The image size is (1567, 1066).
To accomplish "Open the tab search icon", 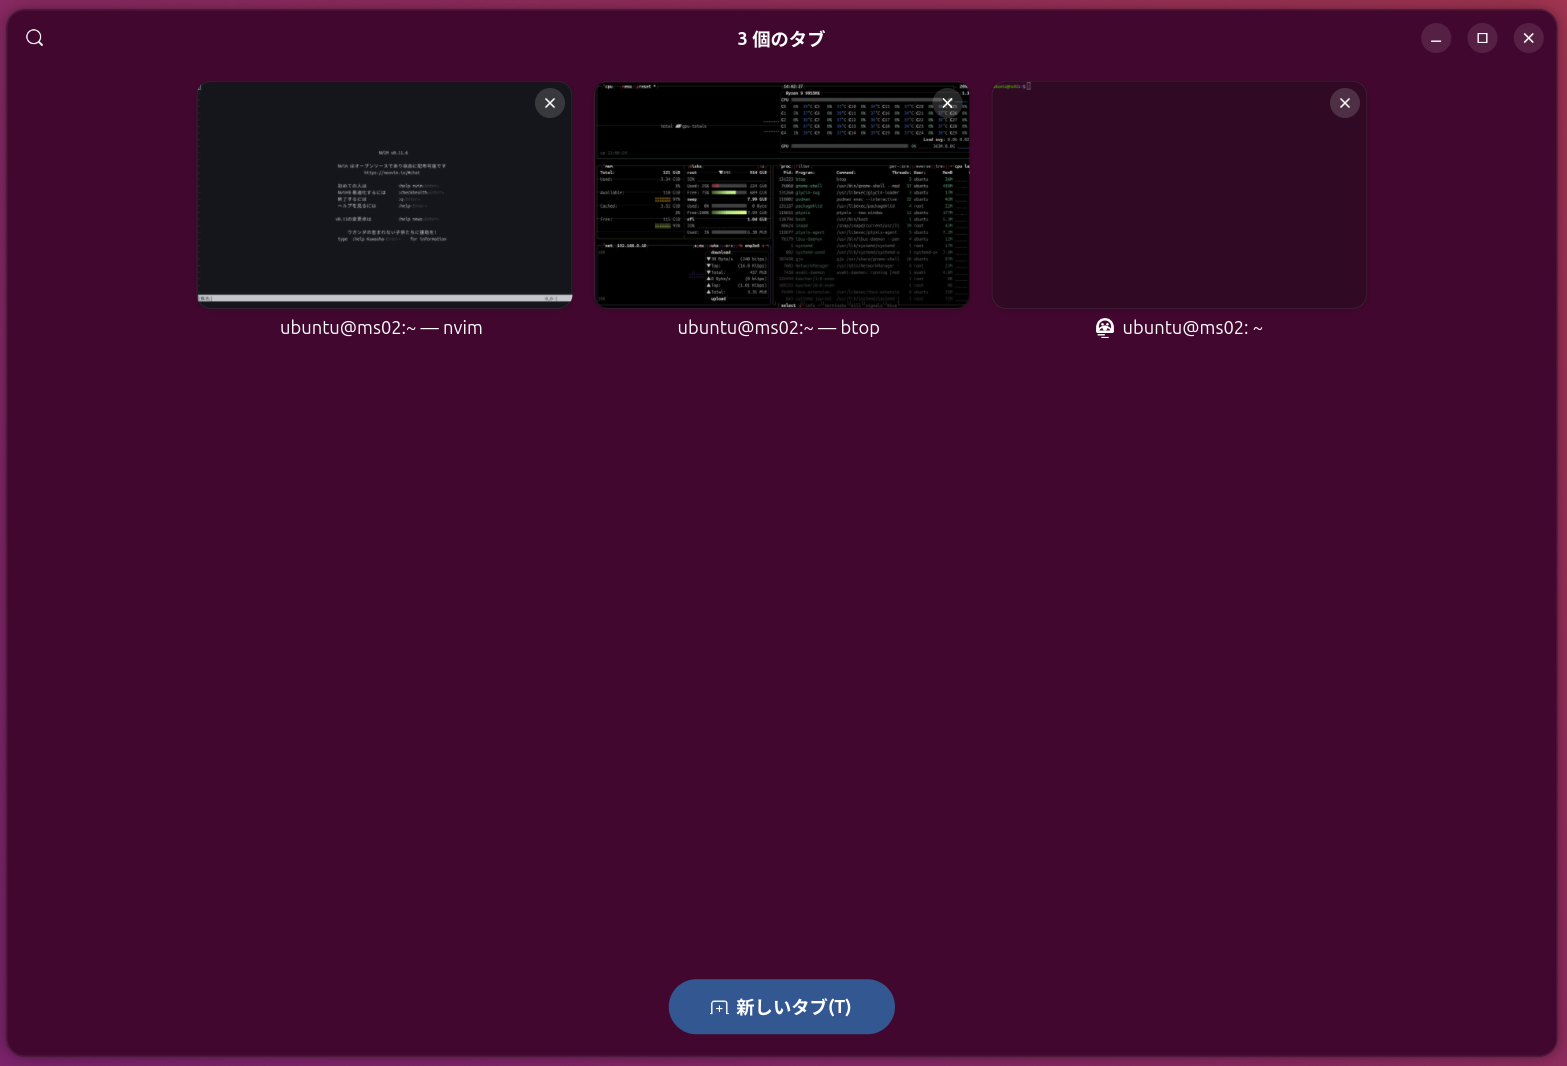I will pos(35,38).
